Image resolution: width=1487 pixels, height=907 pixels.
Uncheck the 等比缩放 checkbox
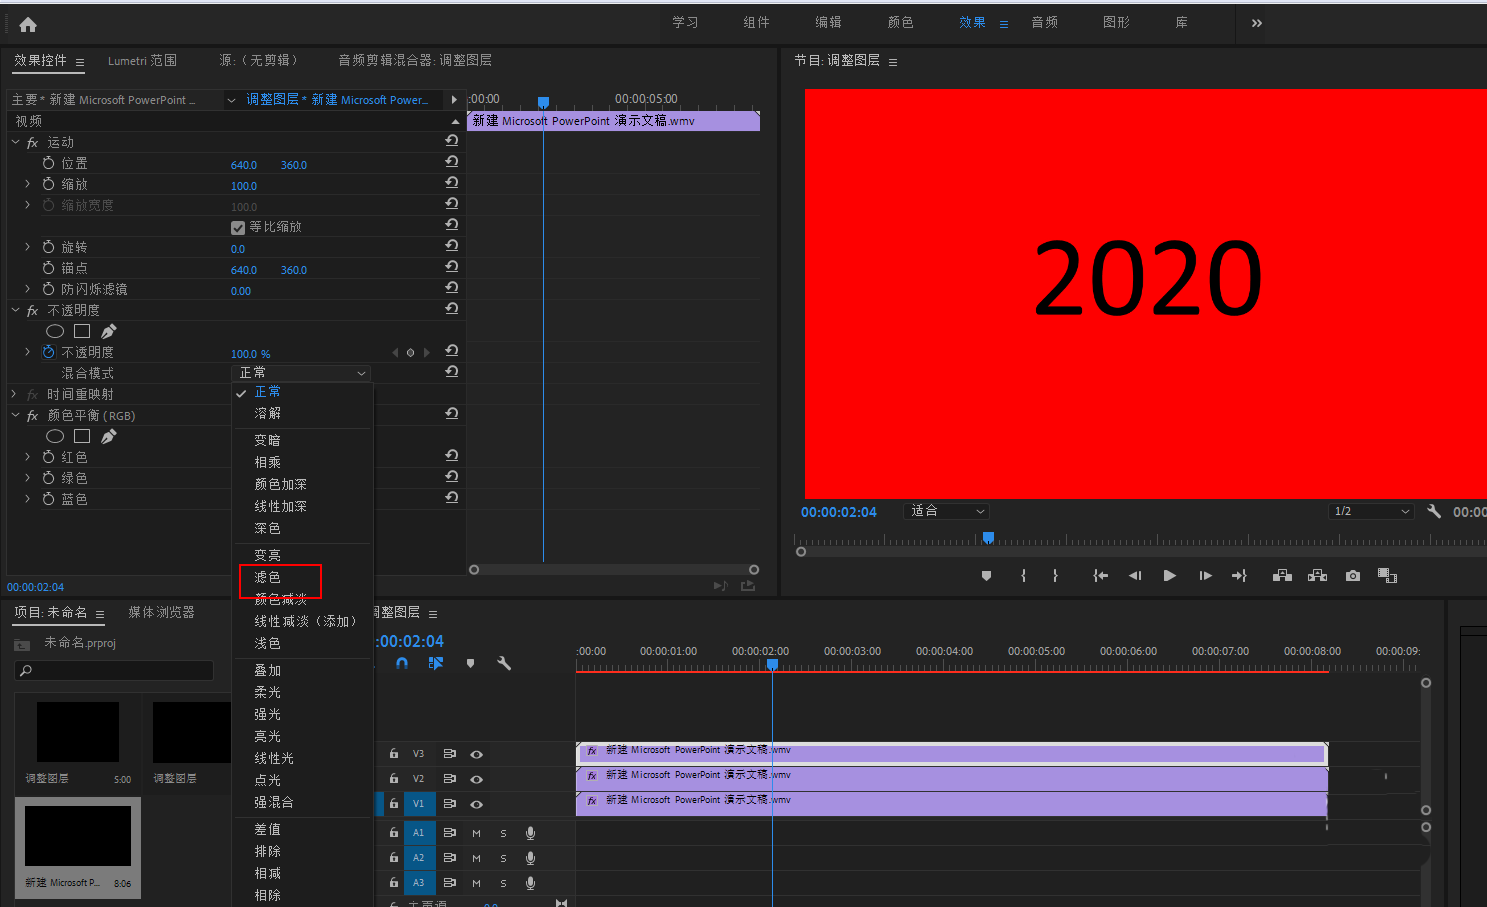(x=238, y=227)
